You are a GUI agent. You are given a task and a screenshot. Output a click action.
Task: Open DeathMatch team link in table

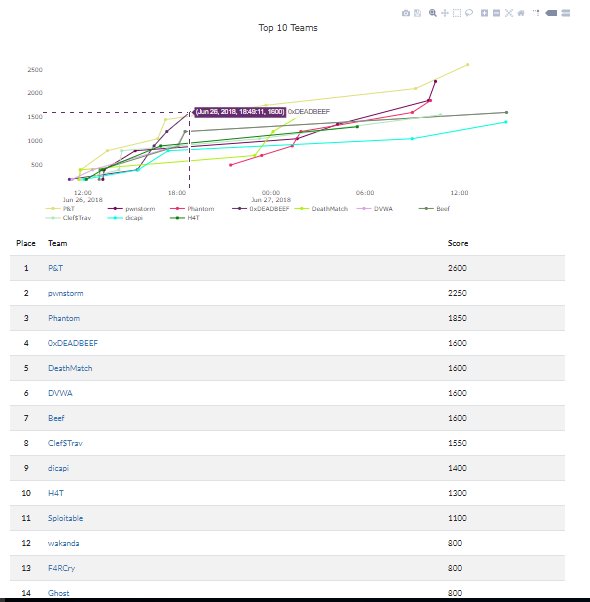point(70,368)
